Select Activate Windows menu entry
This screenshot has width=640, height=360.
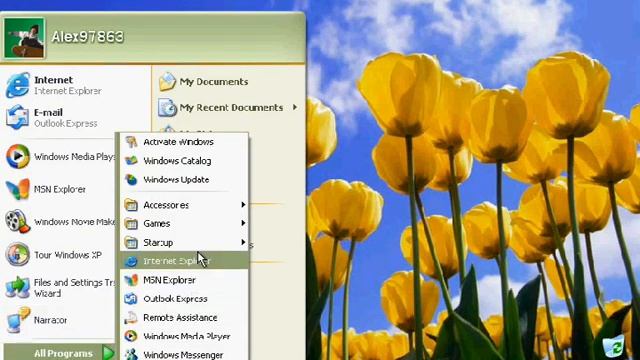184,142
